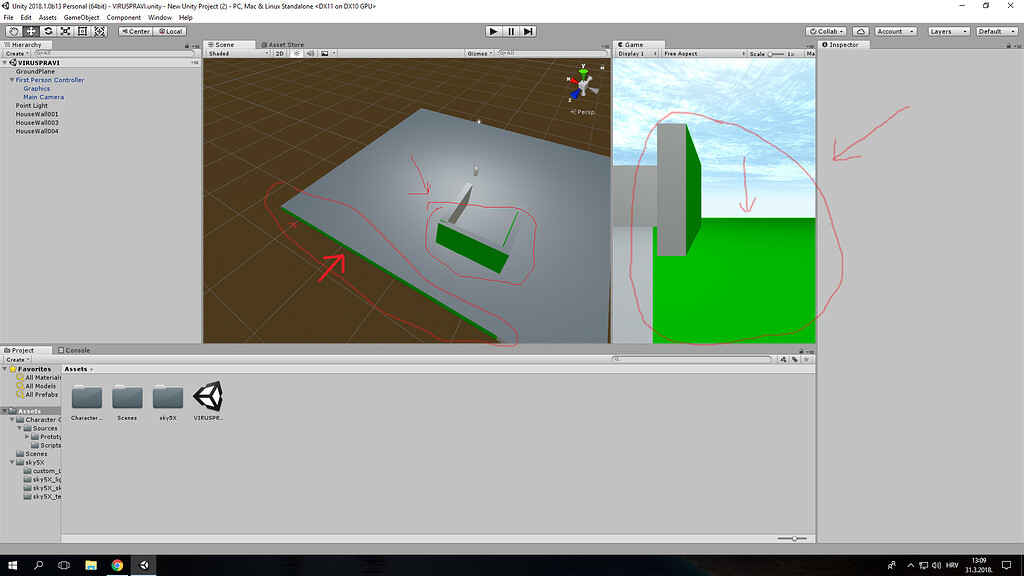
Task: Select the Main Camera in the Hierarchy
Action: click(x=43, y=97)
